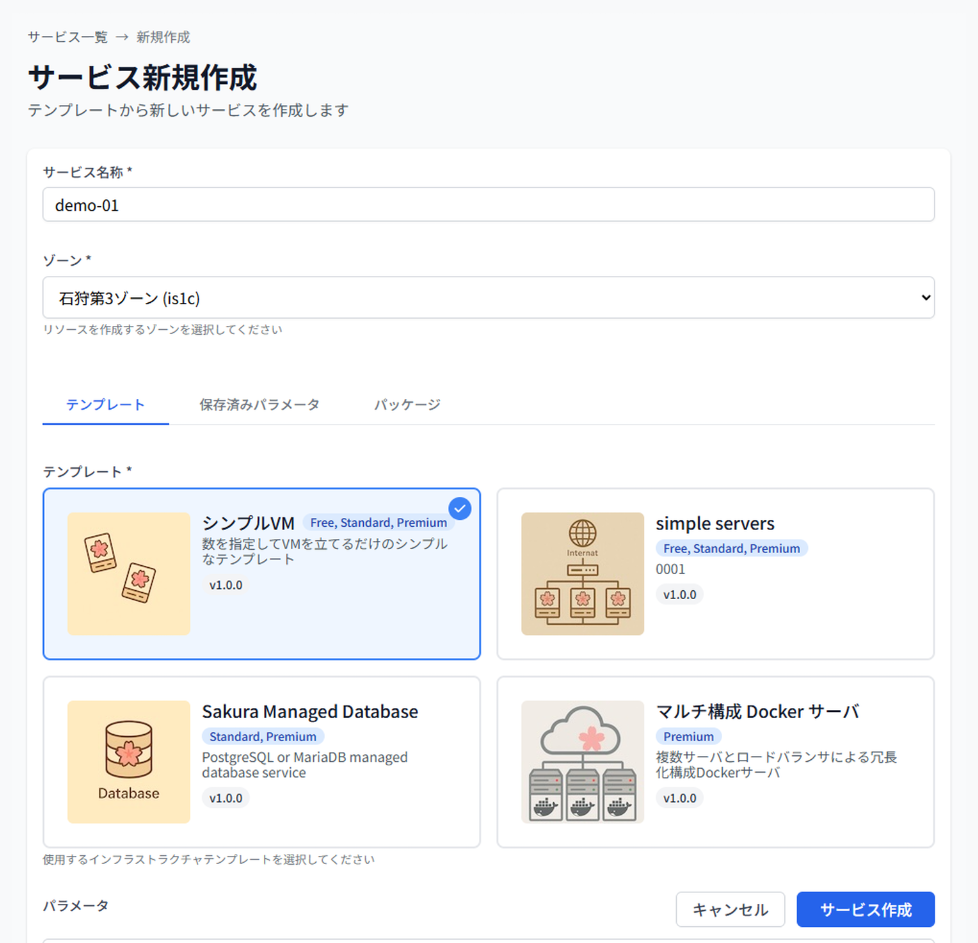Select the シンプルVM template title
Screen dimensions: 978x943
click(x=248, y=523)
